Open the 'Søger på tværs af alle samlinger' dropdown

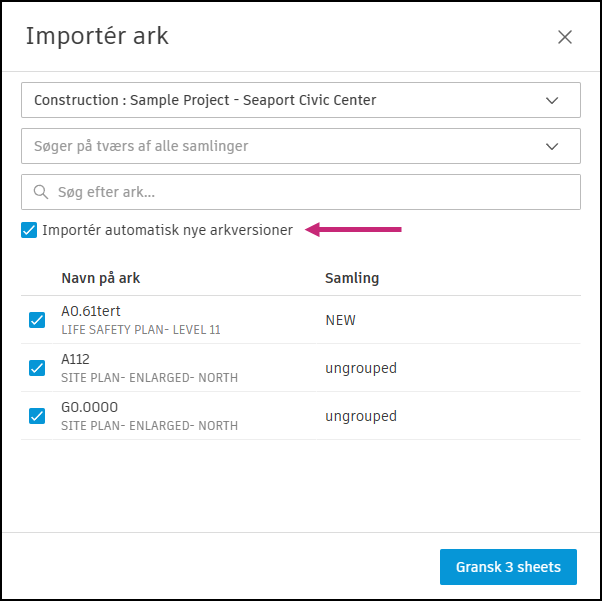pos(300,146)
